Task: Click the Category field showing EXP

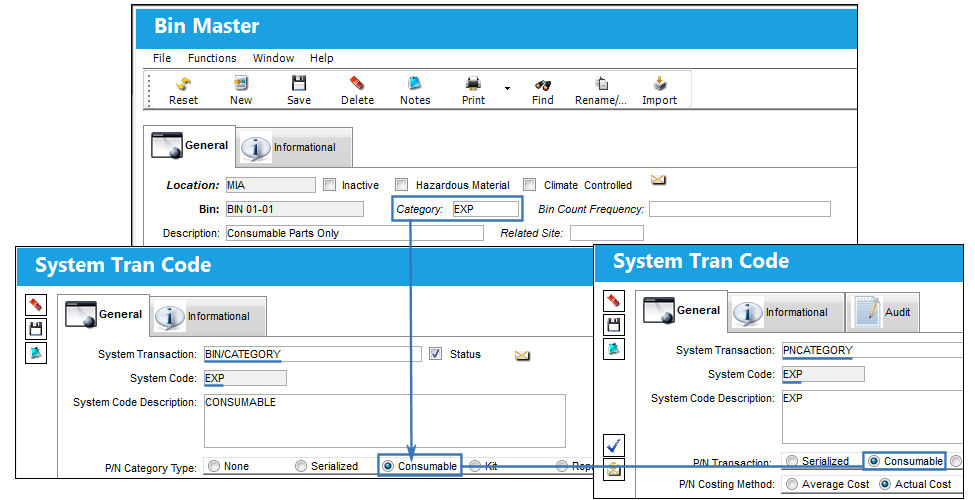Action: pos(485,209)
